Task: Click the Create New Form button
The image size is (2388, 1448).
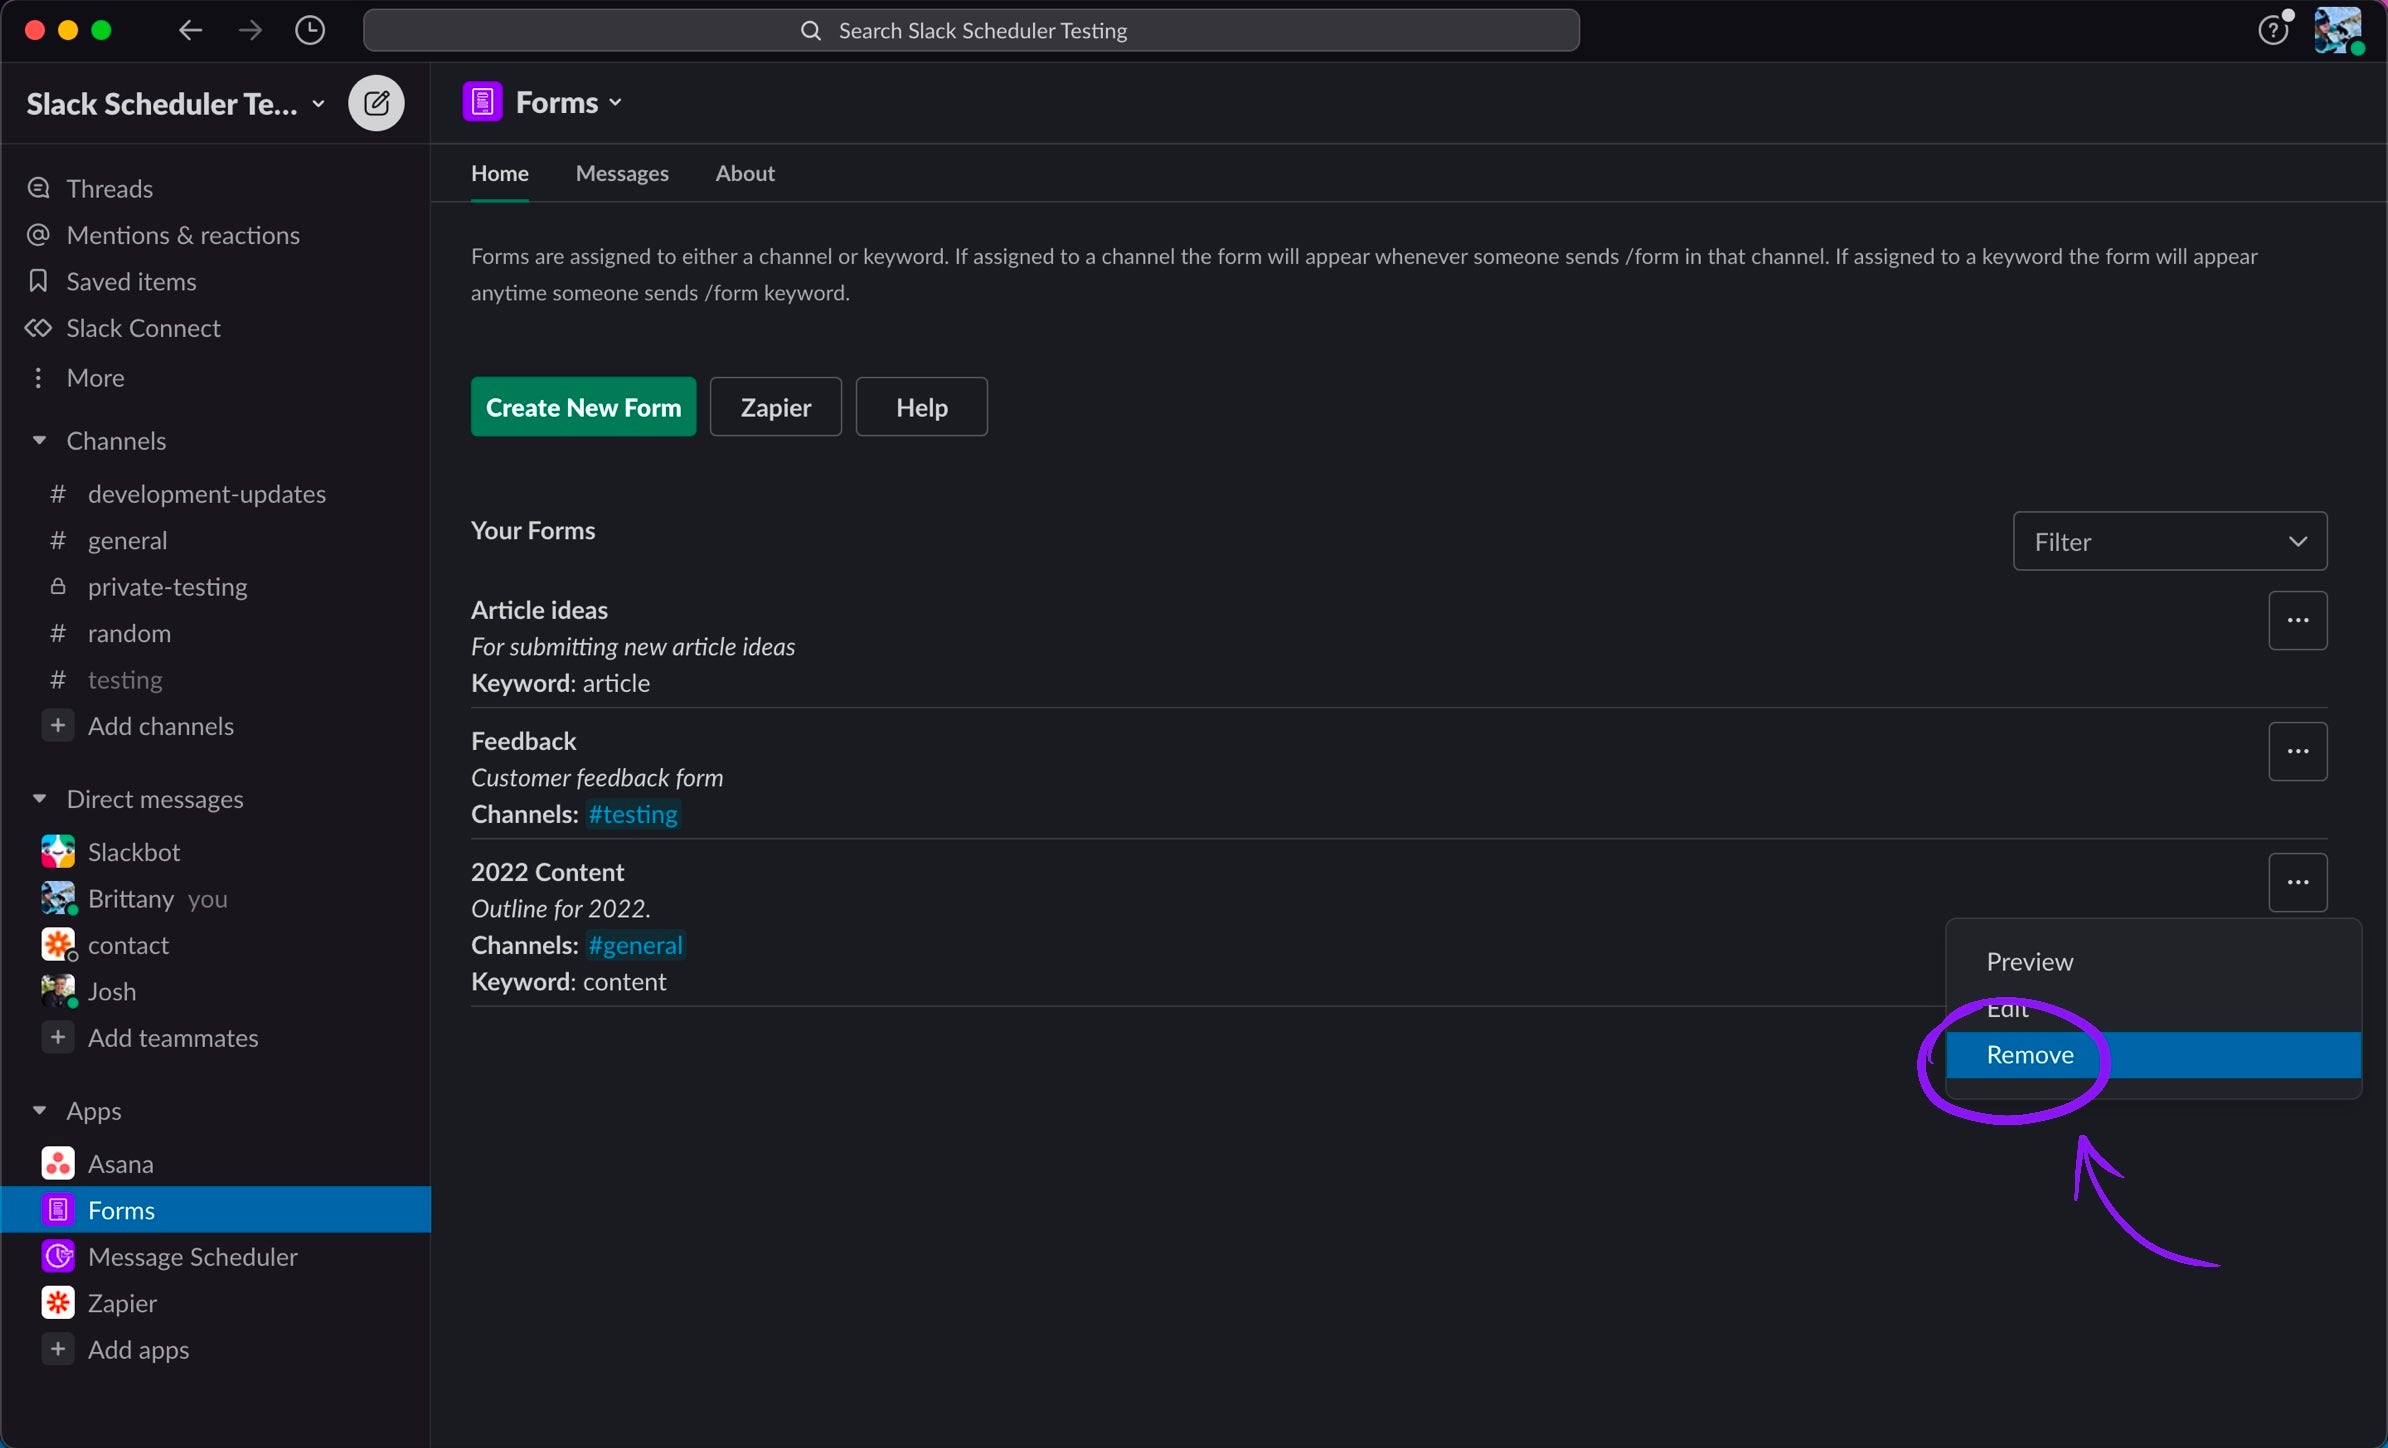Action: [x=583, y=407]
